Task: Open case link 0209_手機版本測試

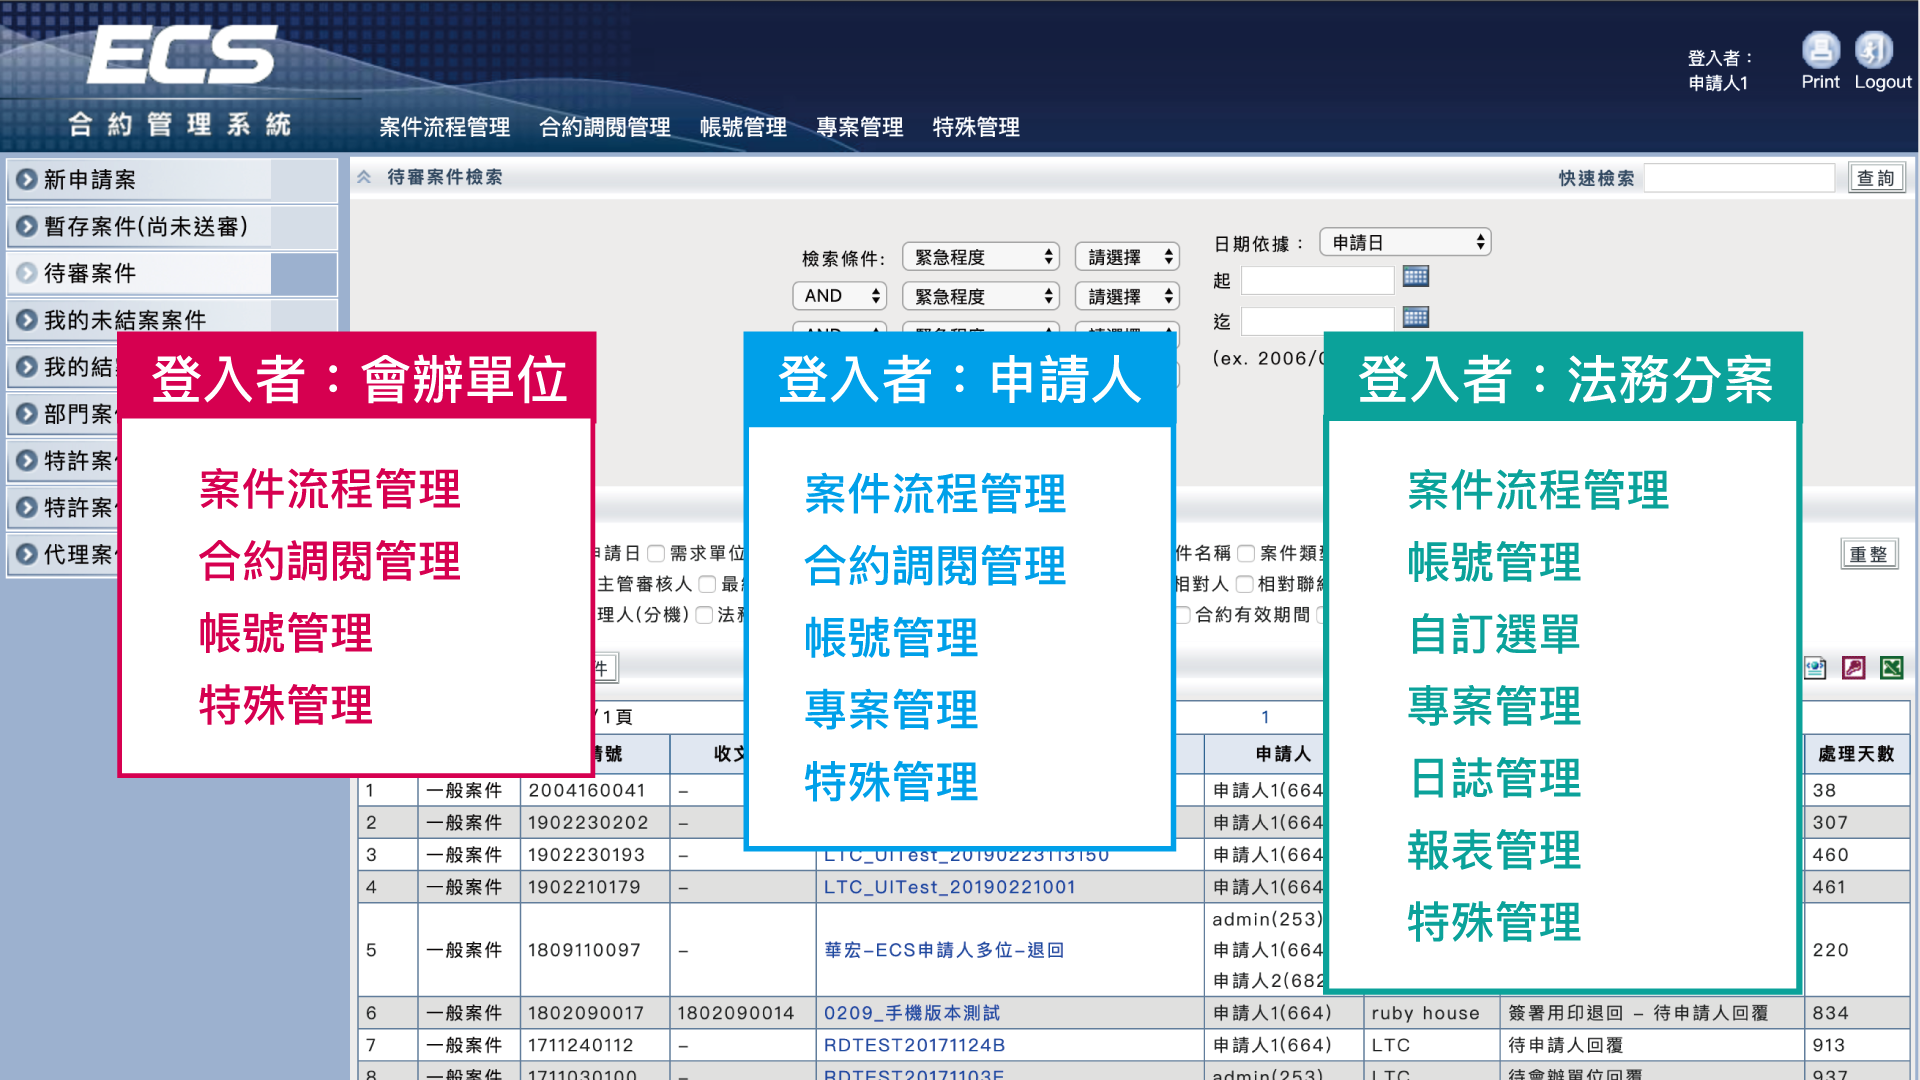Action: pos(912,1013)
